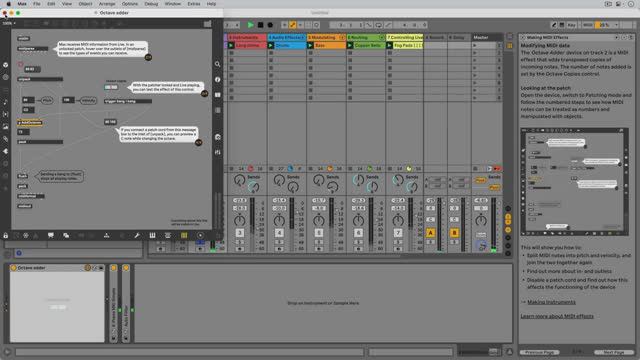Toggle the orange automation arm button in Live
The width and height of the screenshot is (640, 360).
292,25
